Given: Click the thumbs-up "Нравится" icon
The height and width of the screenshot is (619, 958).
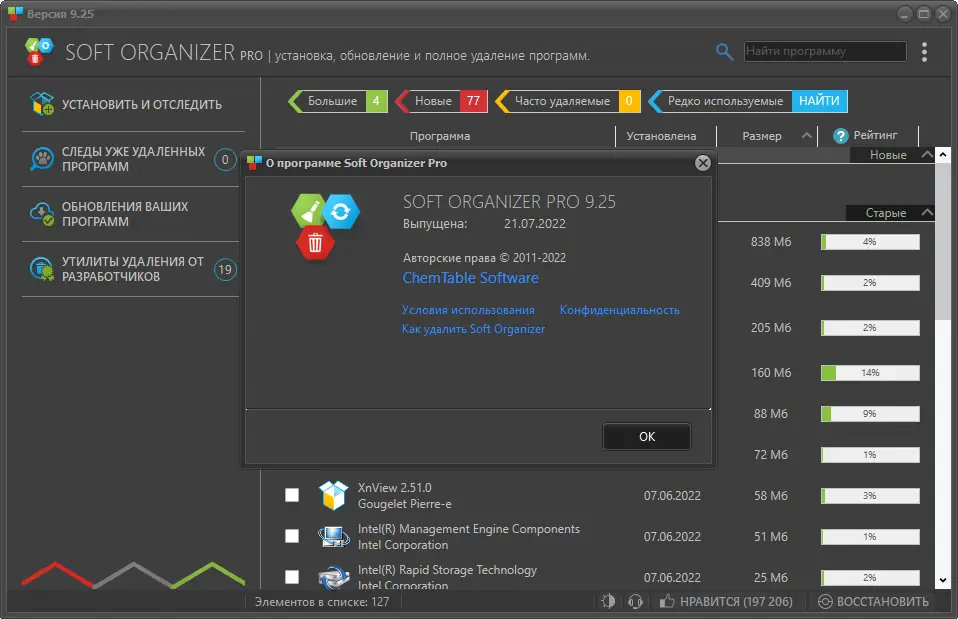Looking at the screenshot, I should pos(667,602).
